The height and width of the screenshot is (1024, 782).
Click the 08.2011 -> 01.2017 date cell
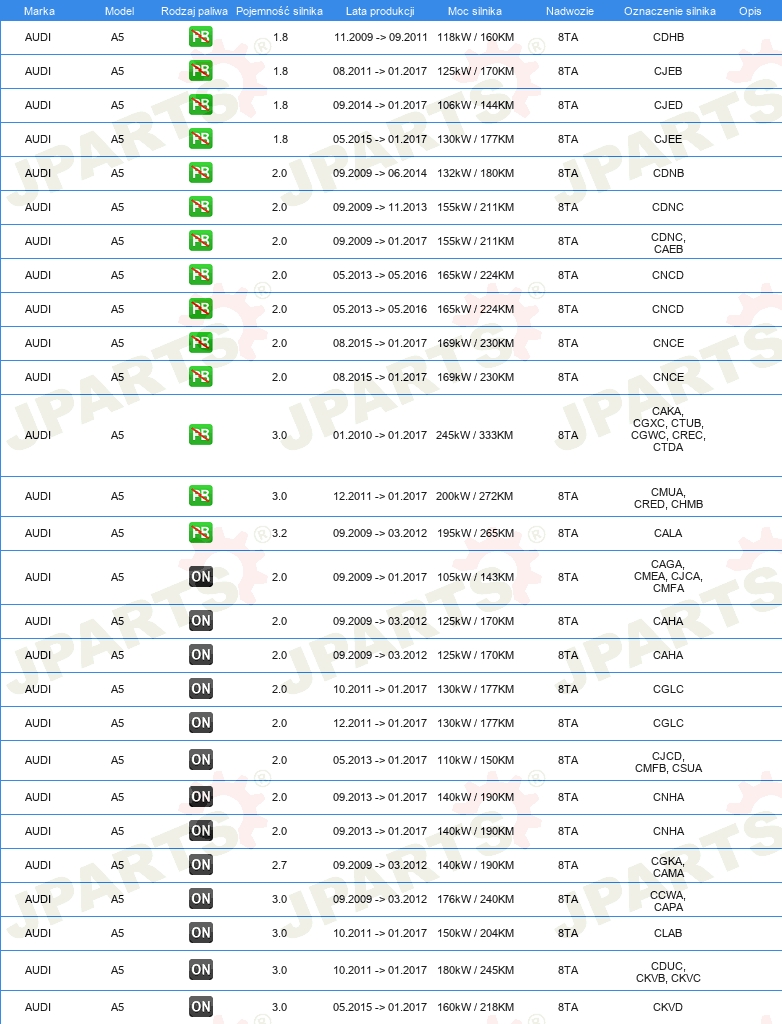coord(380,71)
